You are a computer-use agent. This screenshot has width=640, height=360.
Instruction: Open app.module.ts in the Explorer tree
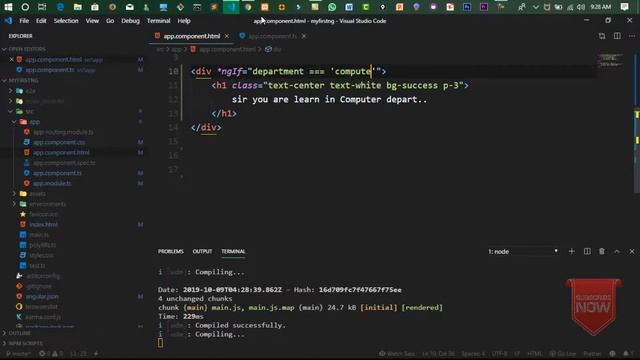click(52, 184)
